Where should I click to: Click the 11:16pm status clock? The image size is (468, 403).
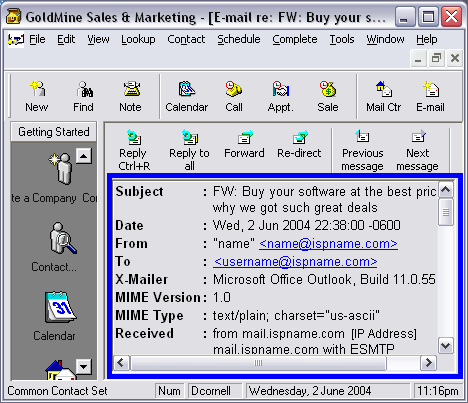pos(438,391)
